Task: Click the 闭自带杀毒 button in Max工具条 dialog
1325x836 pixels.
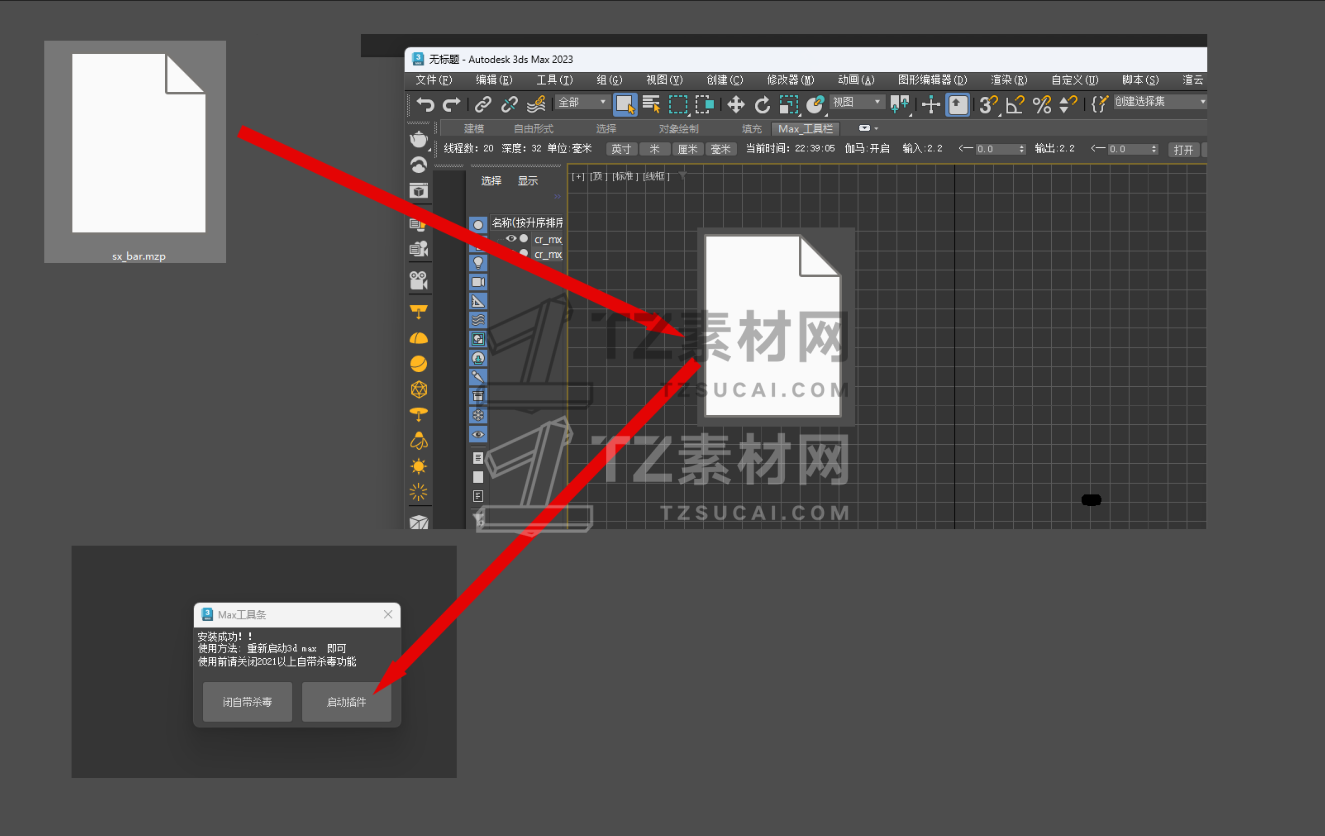Action: (247, 702)
